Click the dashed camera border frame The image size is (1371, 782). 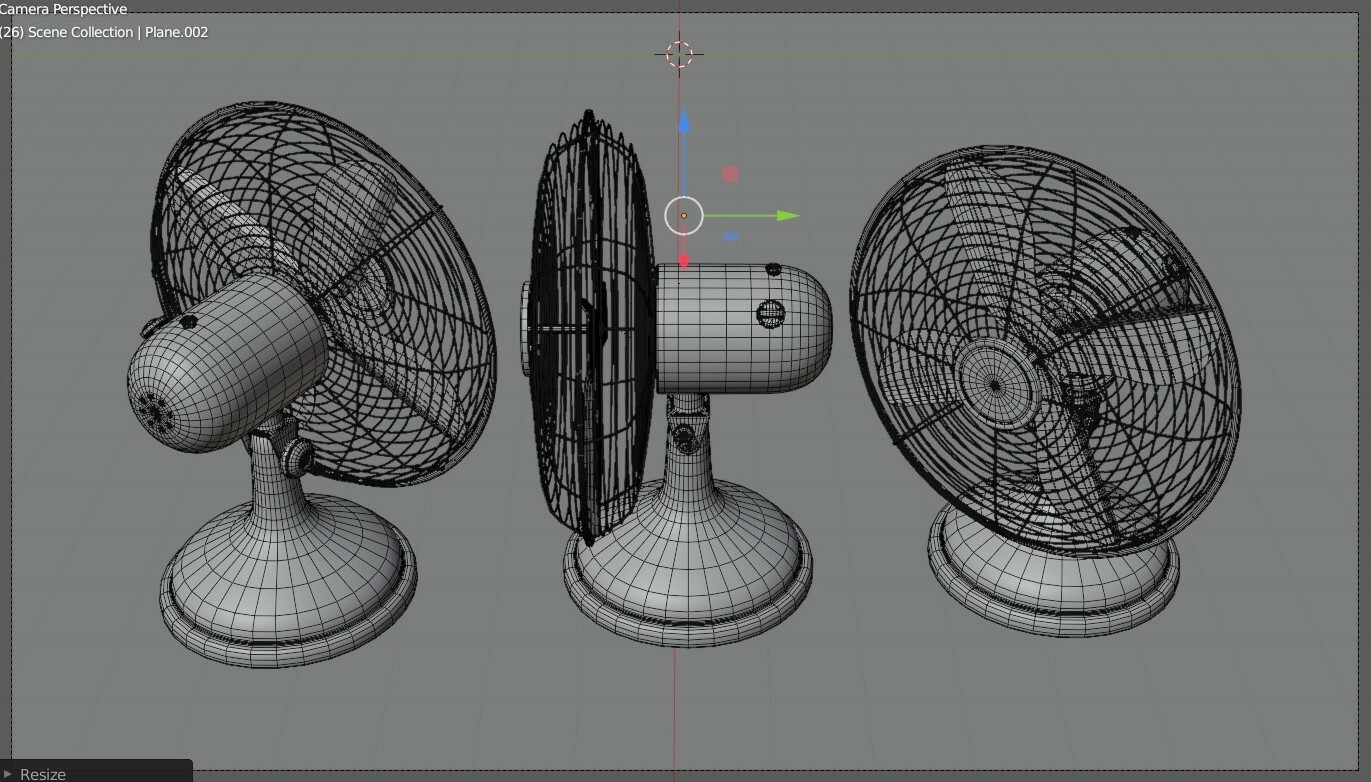pos(13,400)
